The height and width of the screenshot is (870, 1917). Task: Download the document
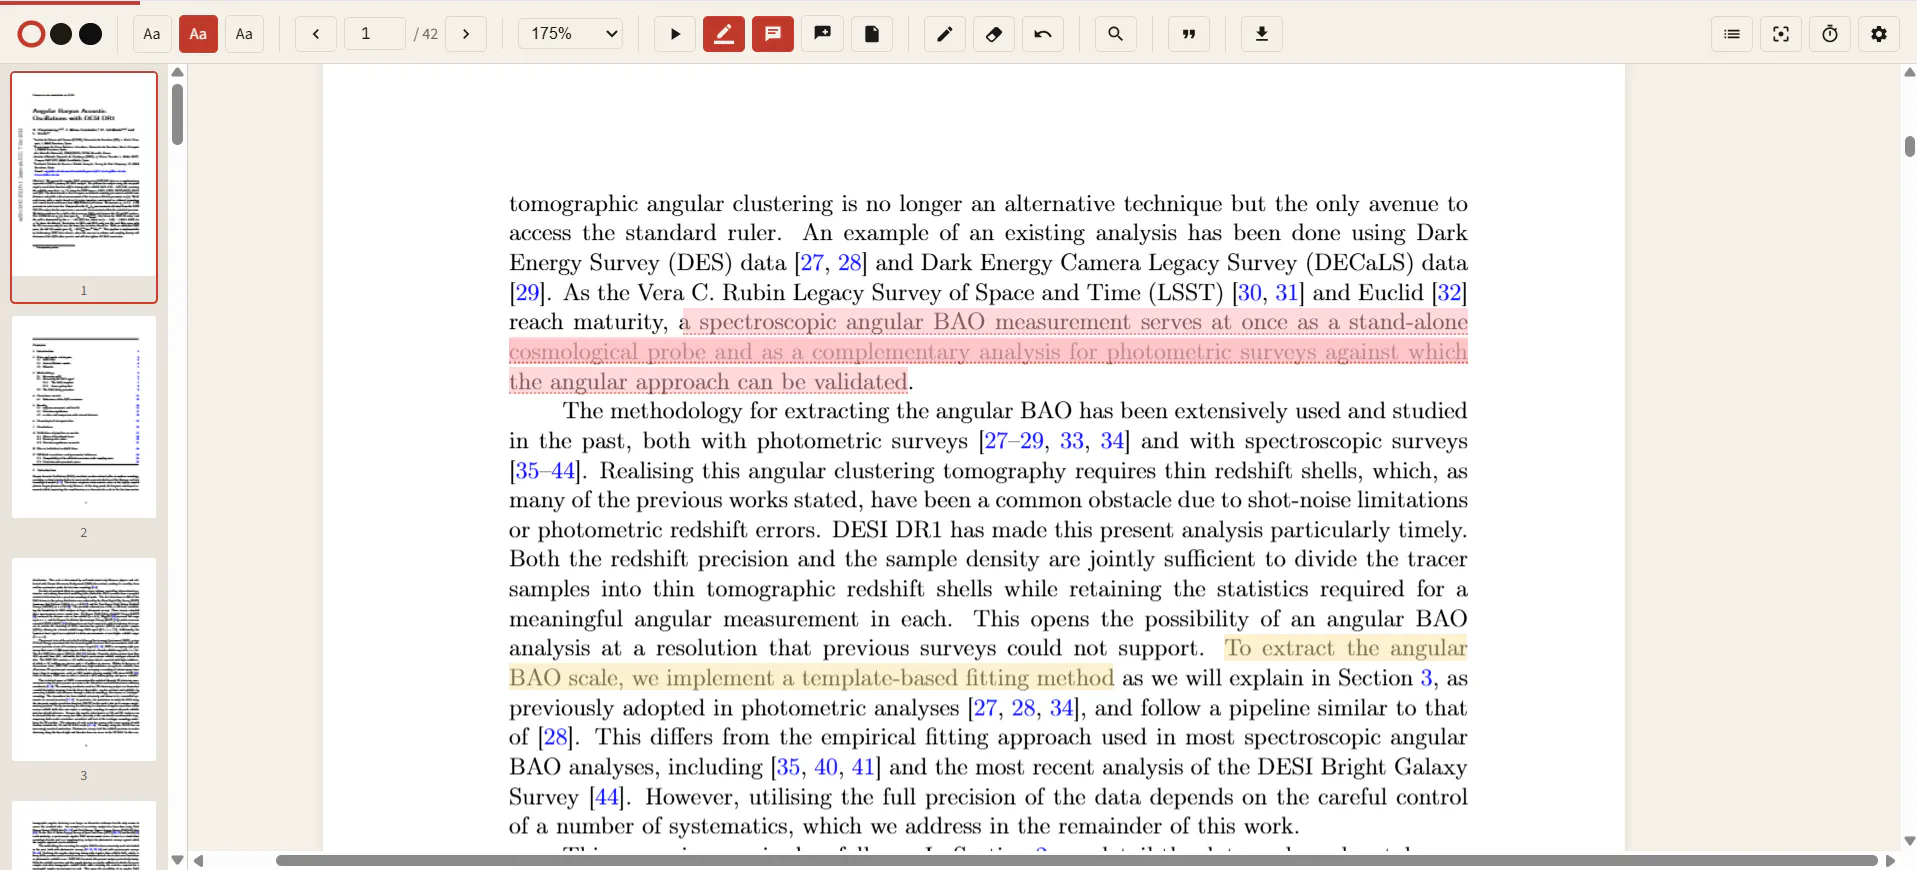(1262, 34)
